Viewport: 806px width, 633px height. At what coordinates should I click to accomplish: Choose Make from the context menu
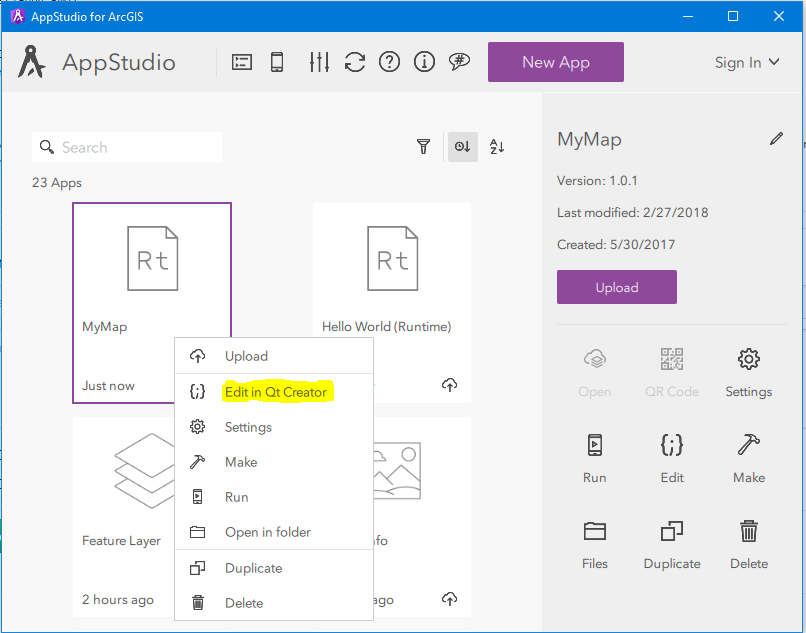[x=274, y=462]
